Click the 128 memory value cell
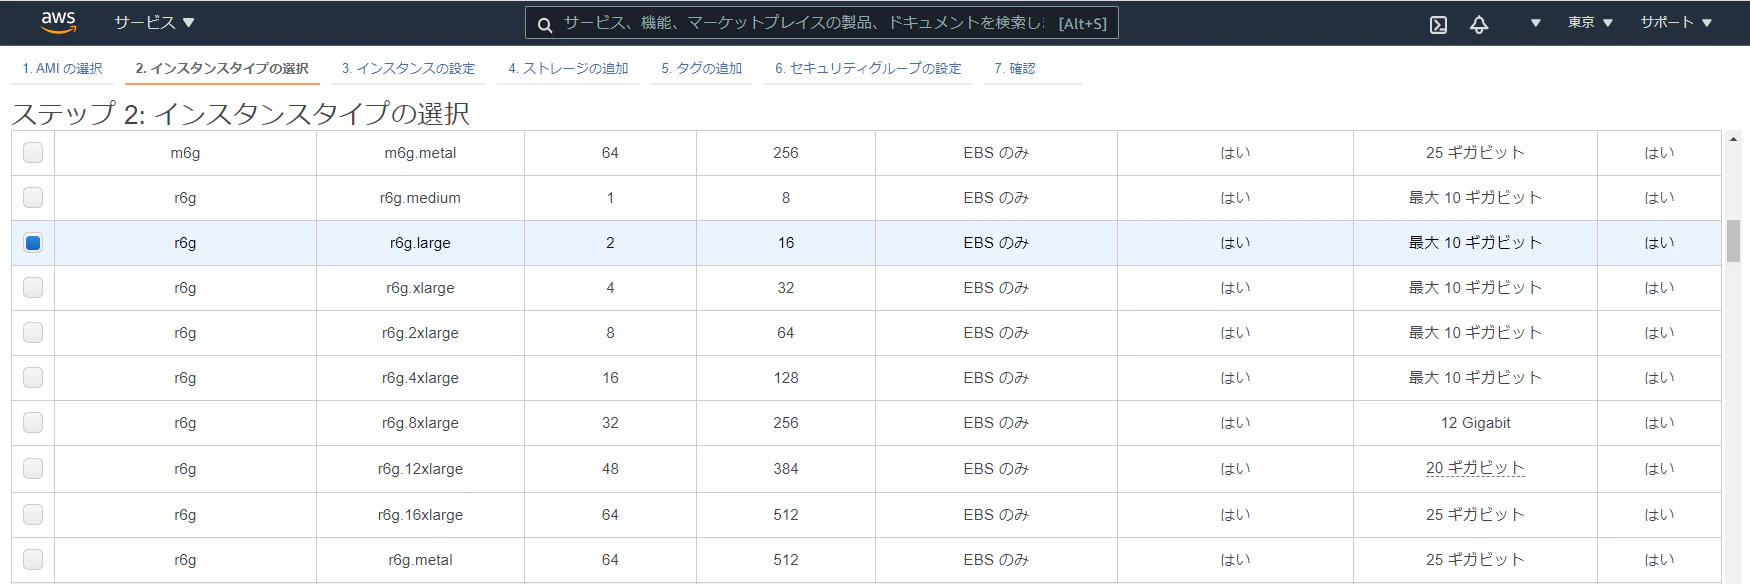This screenshot has width=1750, height=584. coord(786,378)
